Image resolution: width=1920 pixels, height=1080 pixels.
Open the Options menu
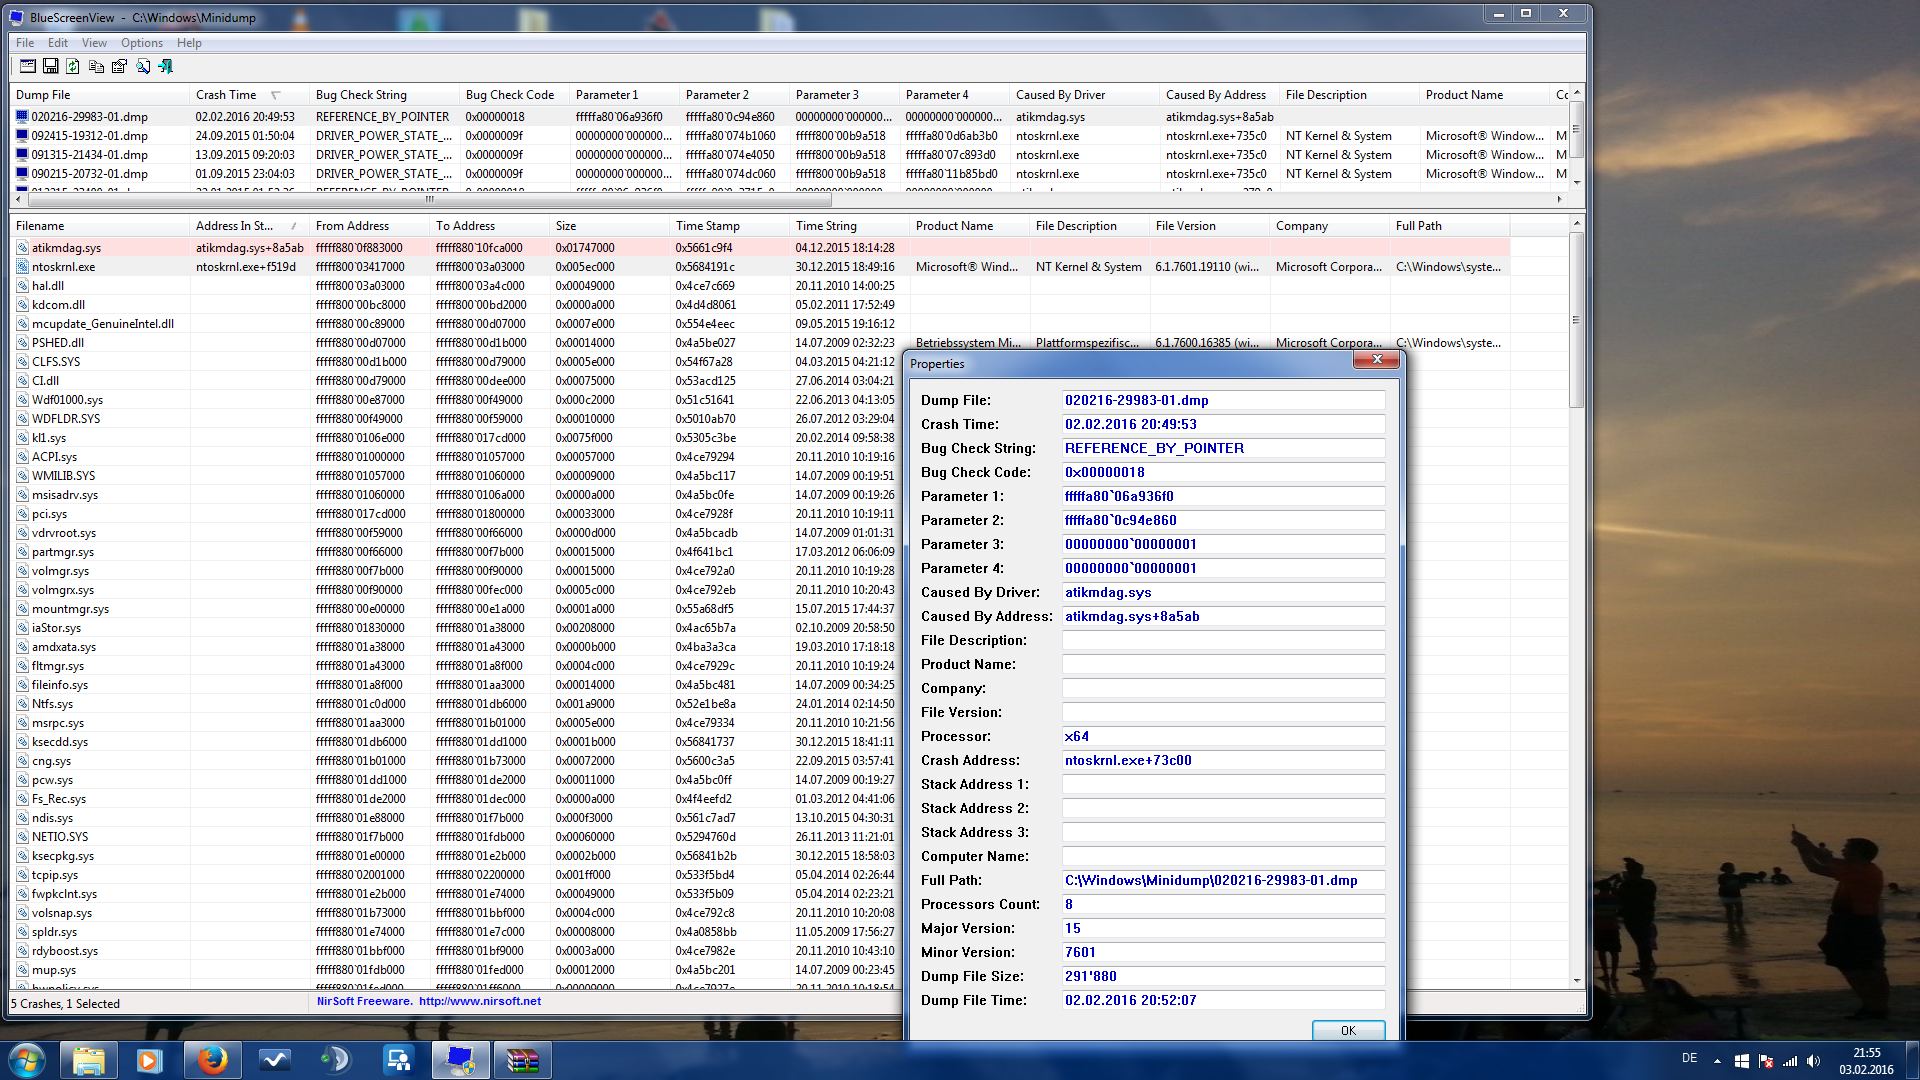click(141, 43)
